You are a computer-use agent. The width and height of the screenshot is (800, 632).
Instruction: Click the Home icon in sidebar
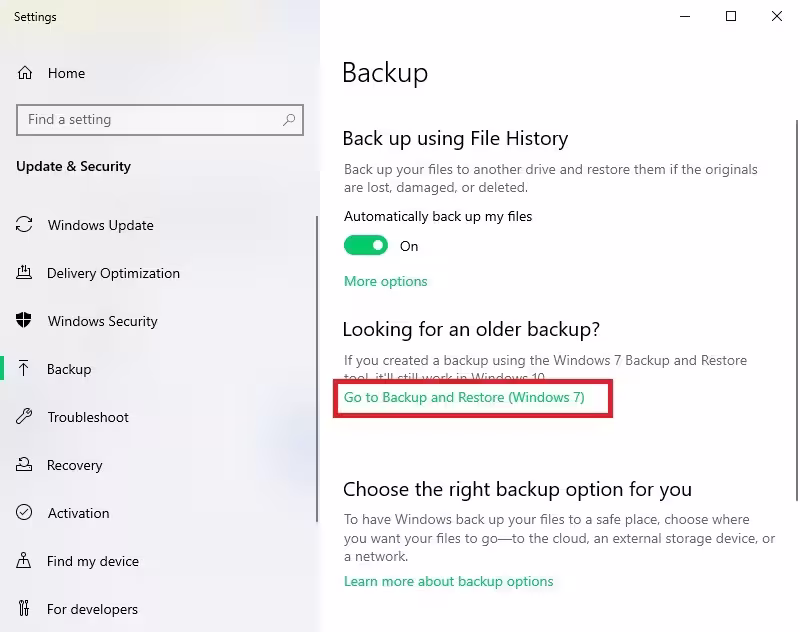(x=25, y=73)
